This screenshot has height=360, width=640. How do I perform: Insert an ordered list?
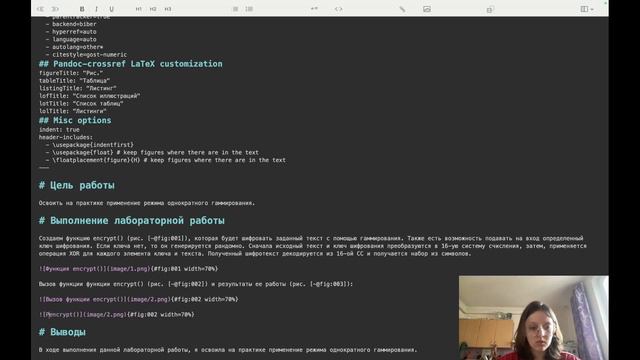249,9
